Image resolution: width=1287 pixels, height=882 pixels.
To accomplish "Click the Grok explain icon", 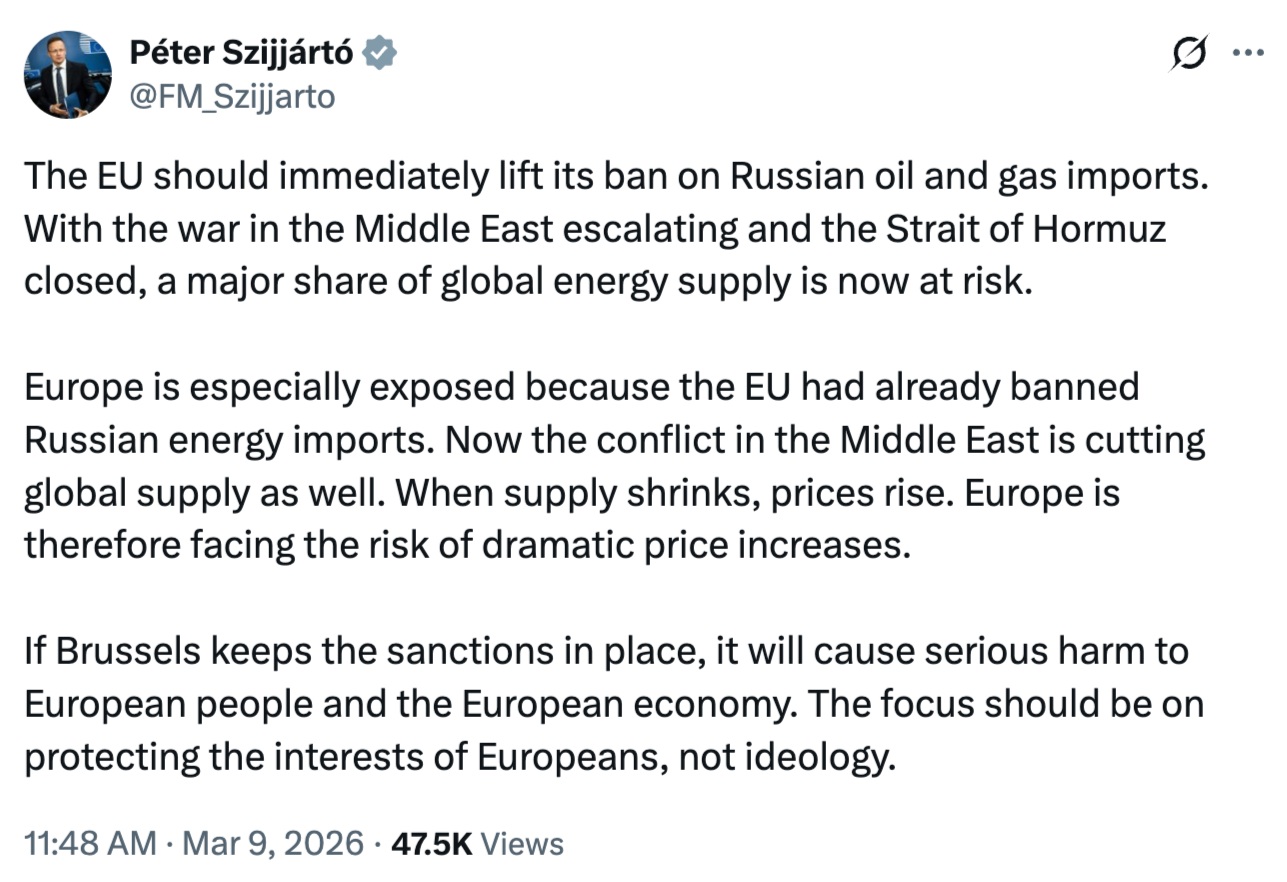I will (x=1188, y=53).
